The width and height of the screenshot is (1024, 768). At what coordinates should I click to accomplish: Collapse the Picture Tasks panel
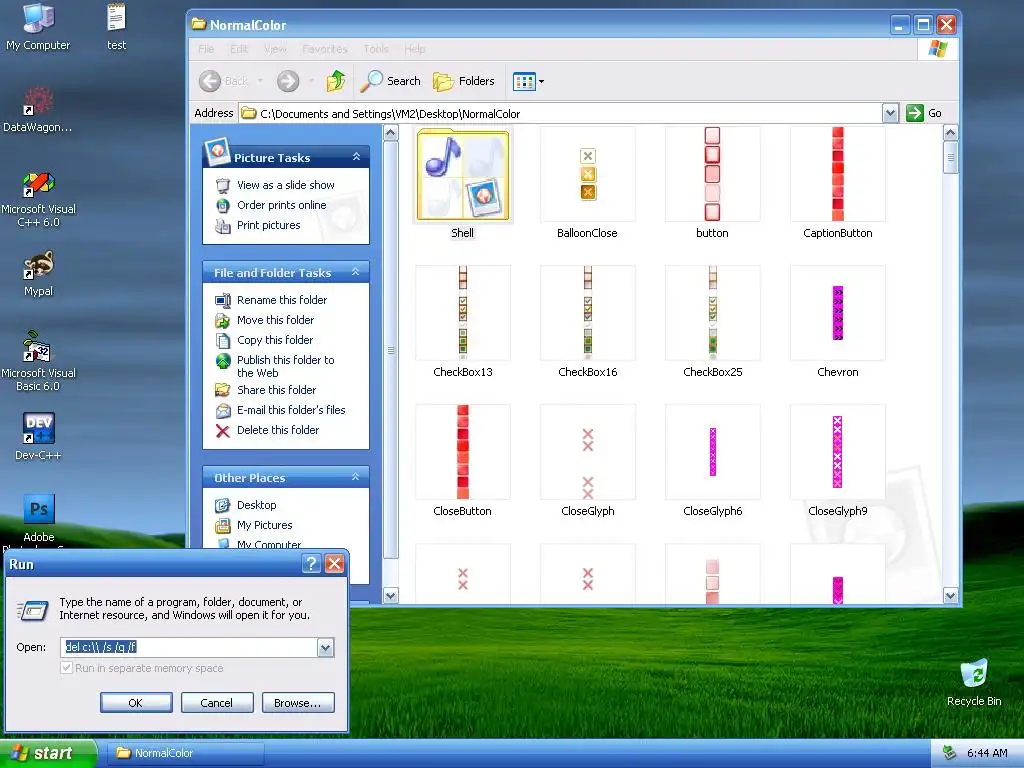(356, 157)
